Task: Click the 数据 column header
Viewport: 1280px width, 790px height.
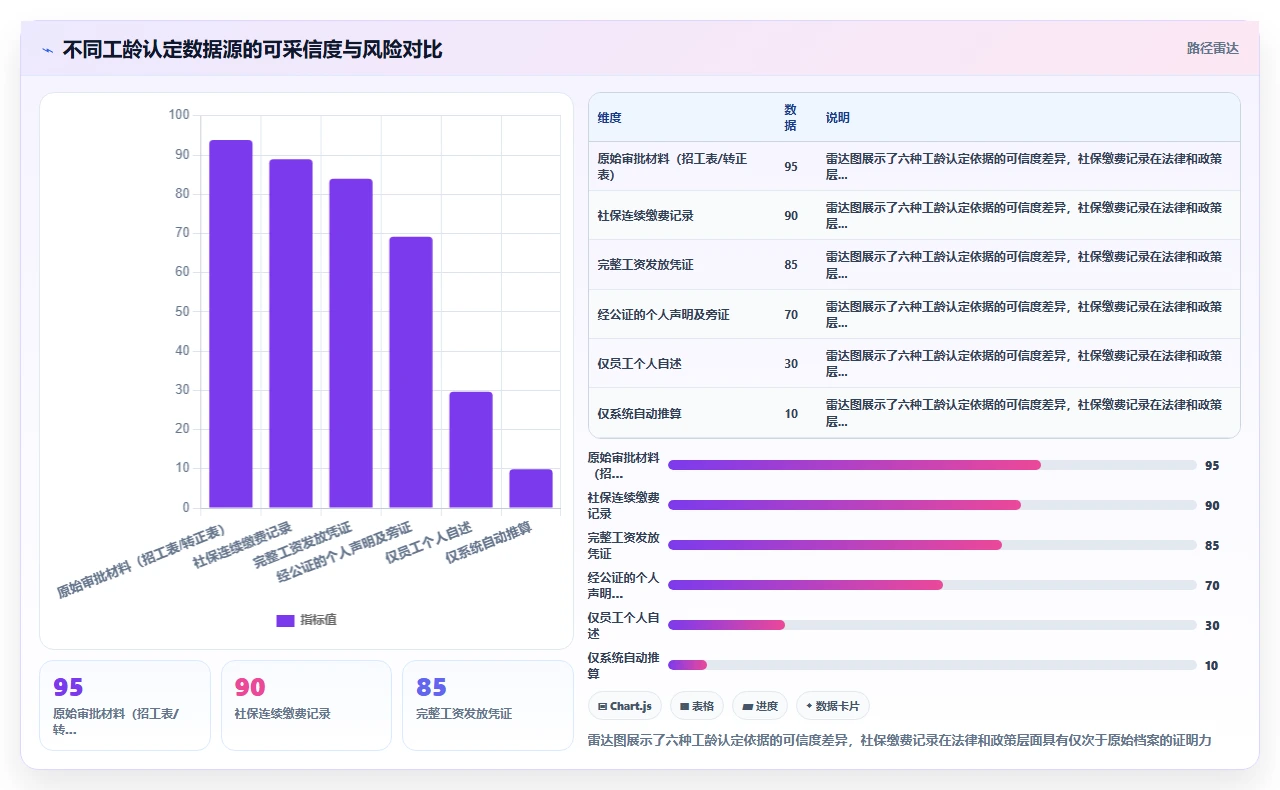Action: click(791, 118)
